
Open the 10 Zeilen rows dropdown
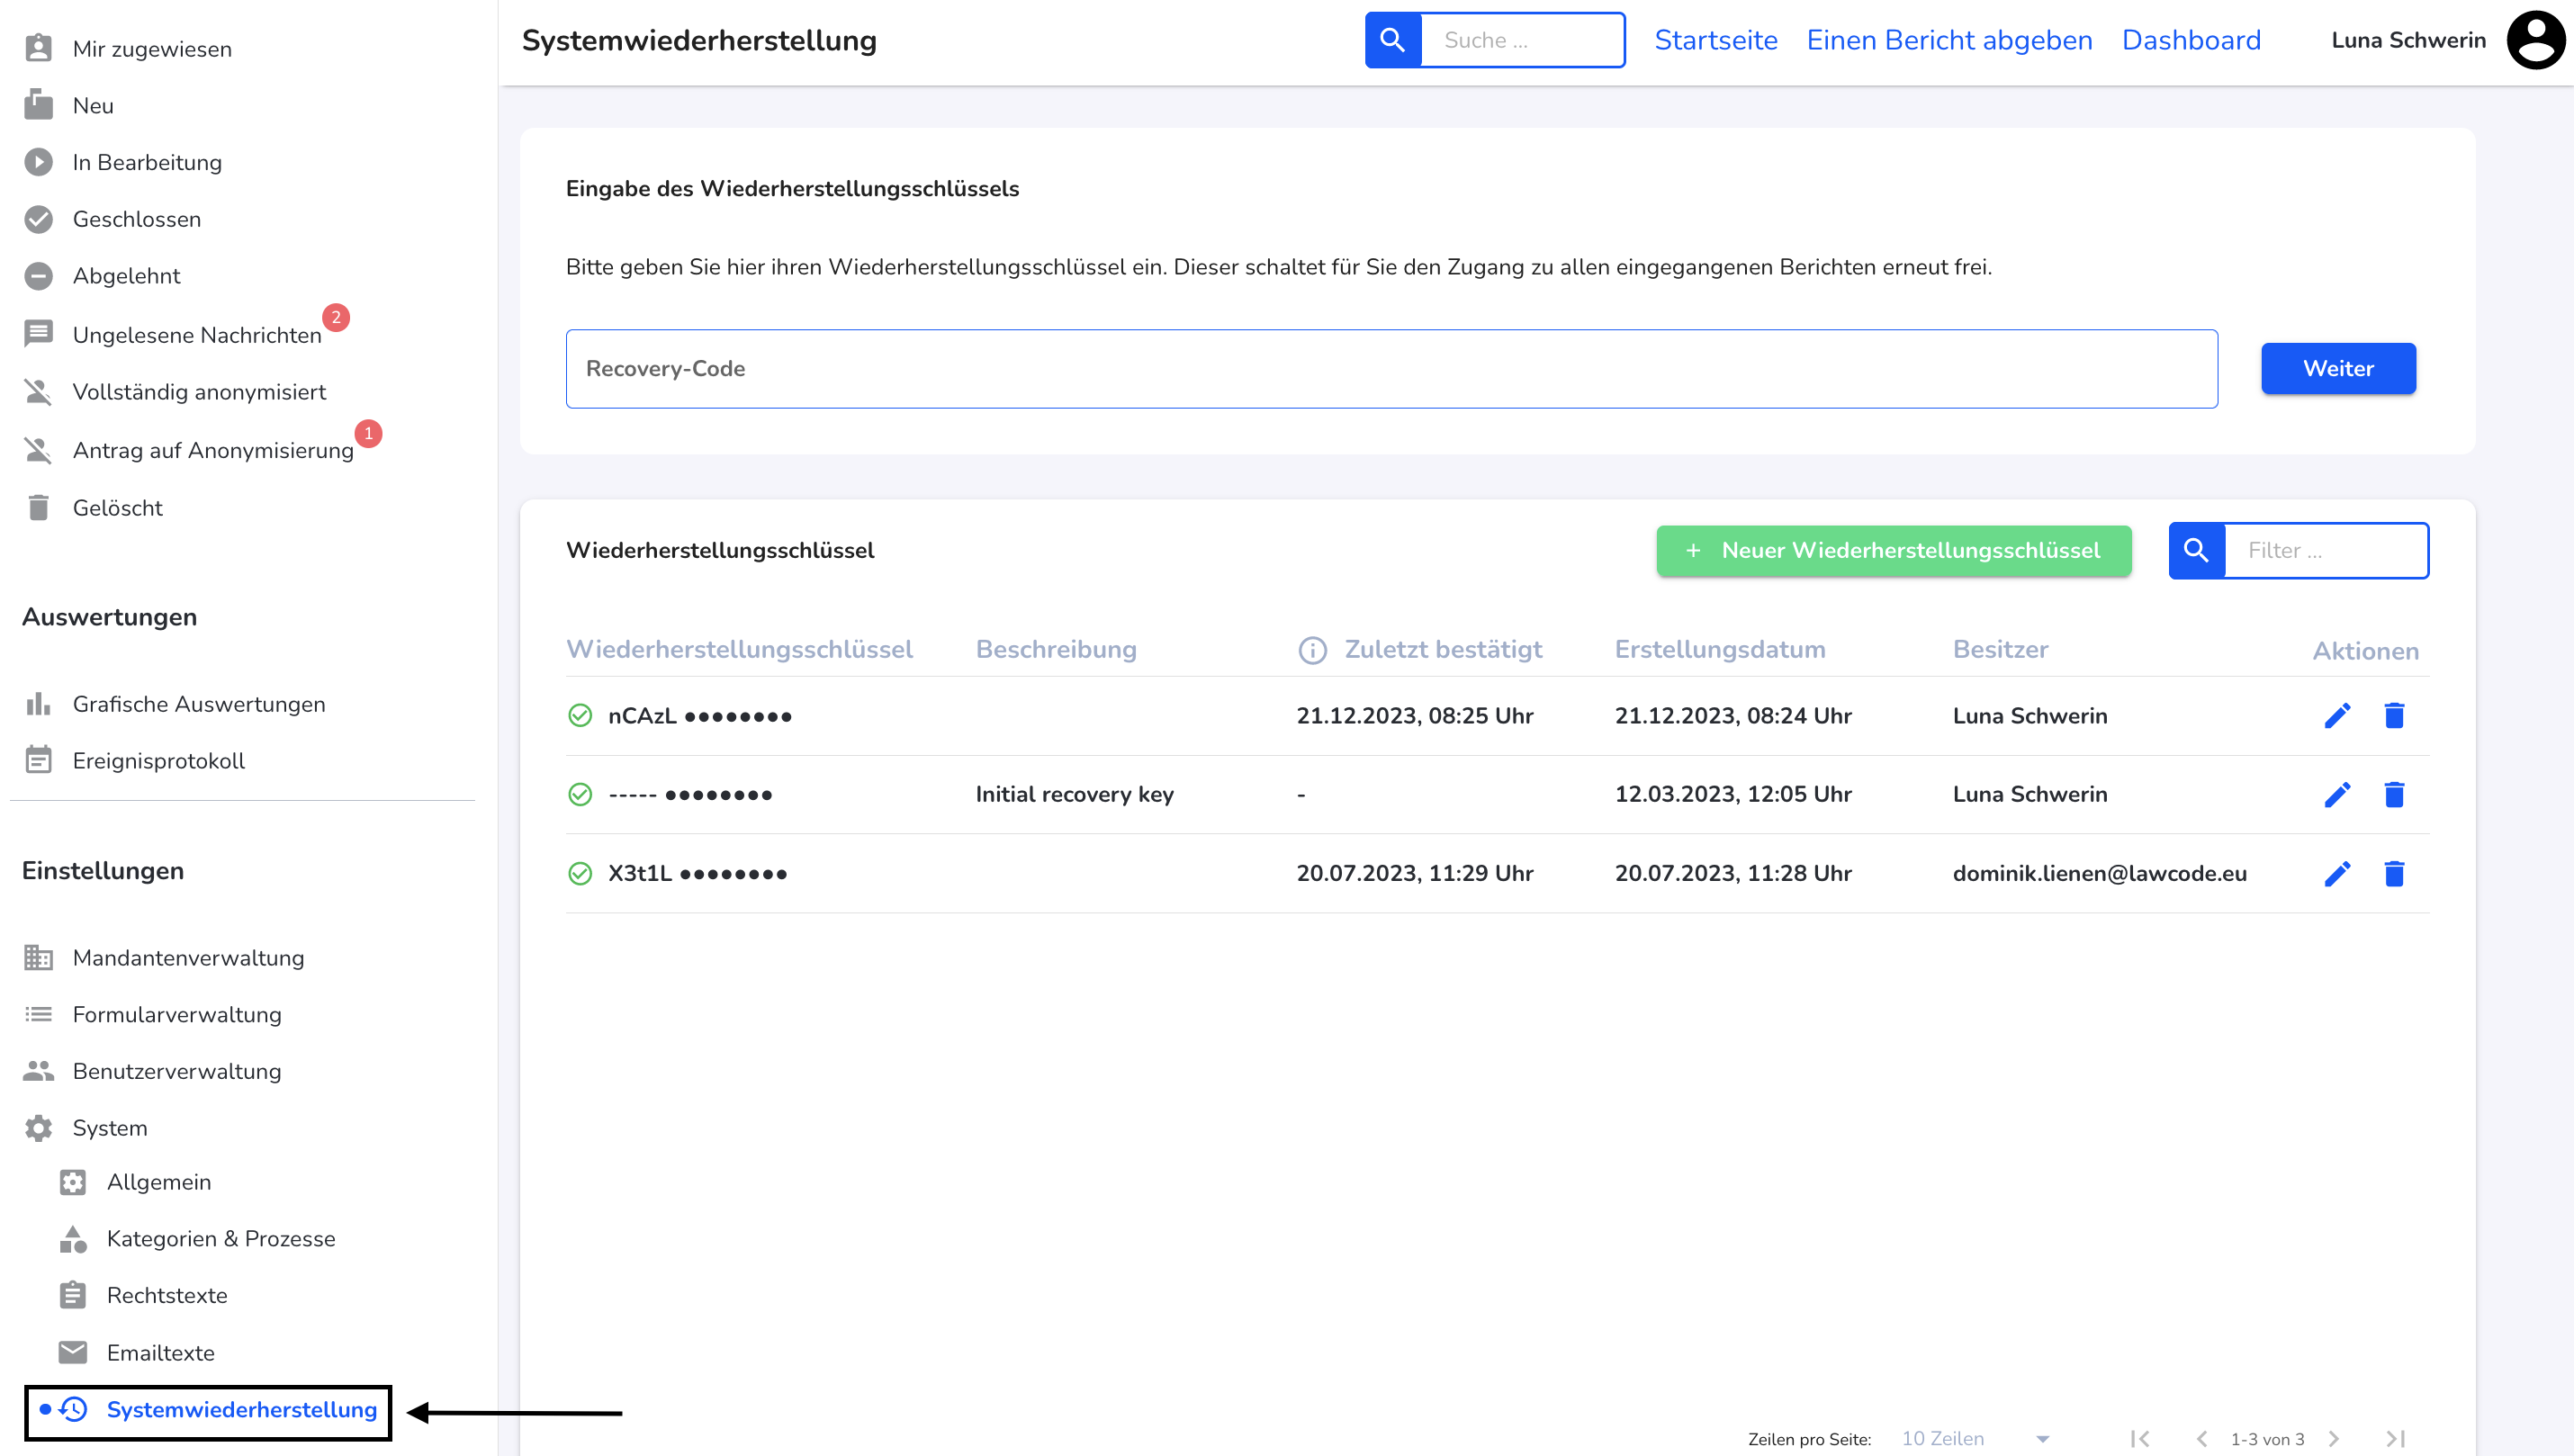(1975, 1438)
